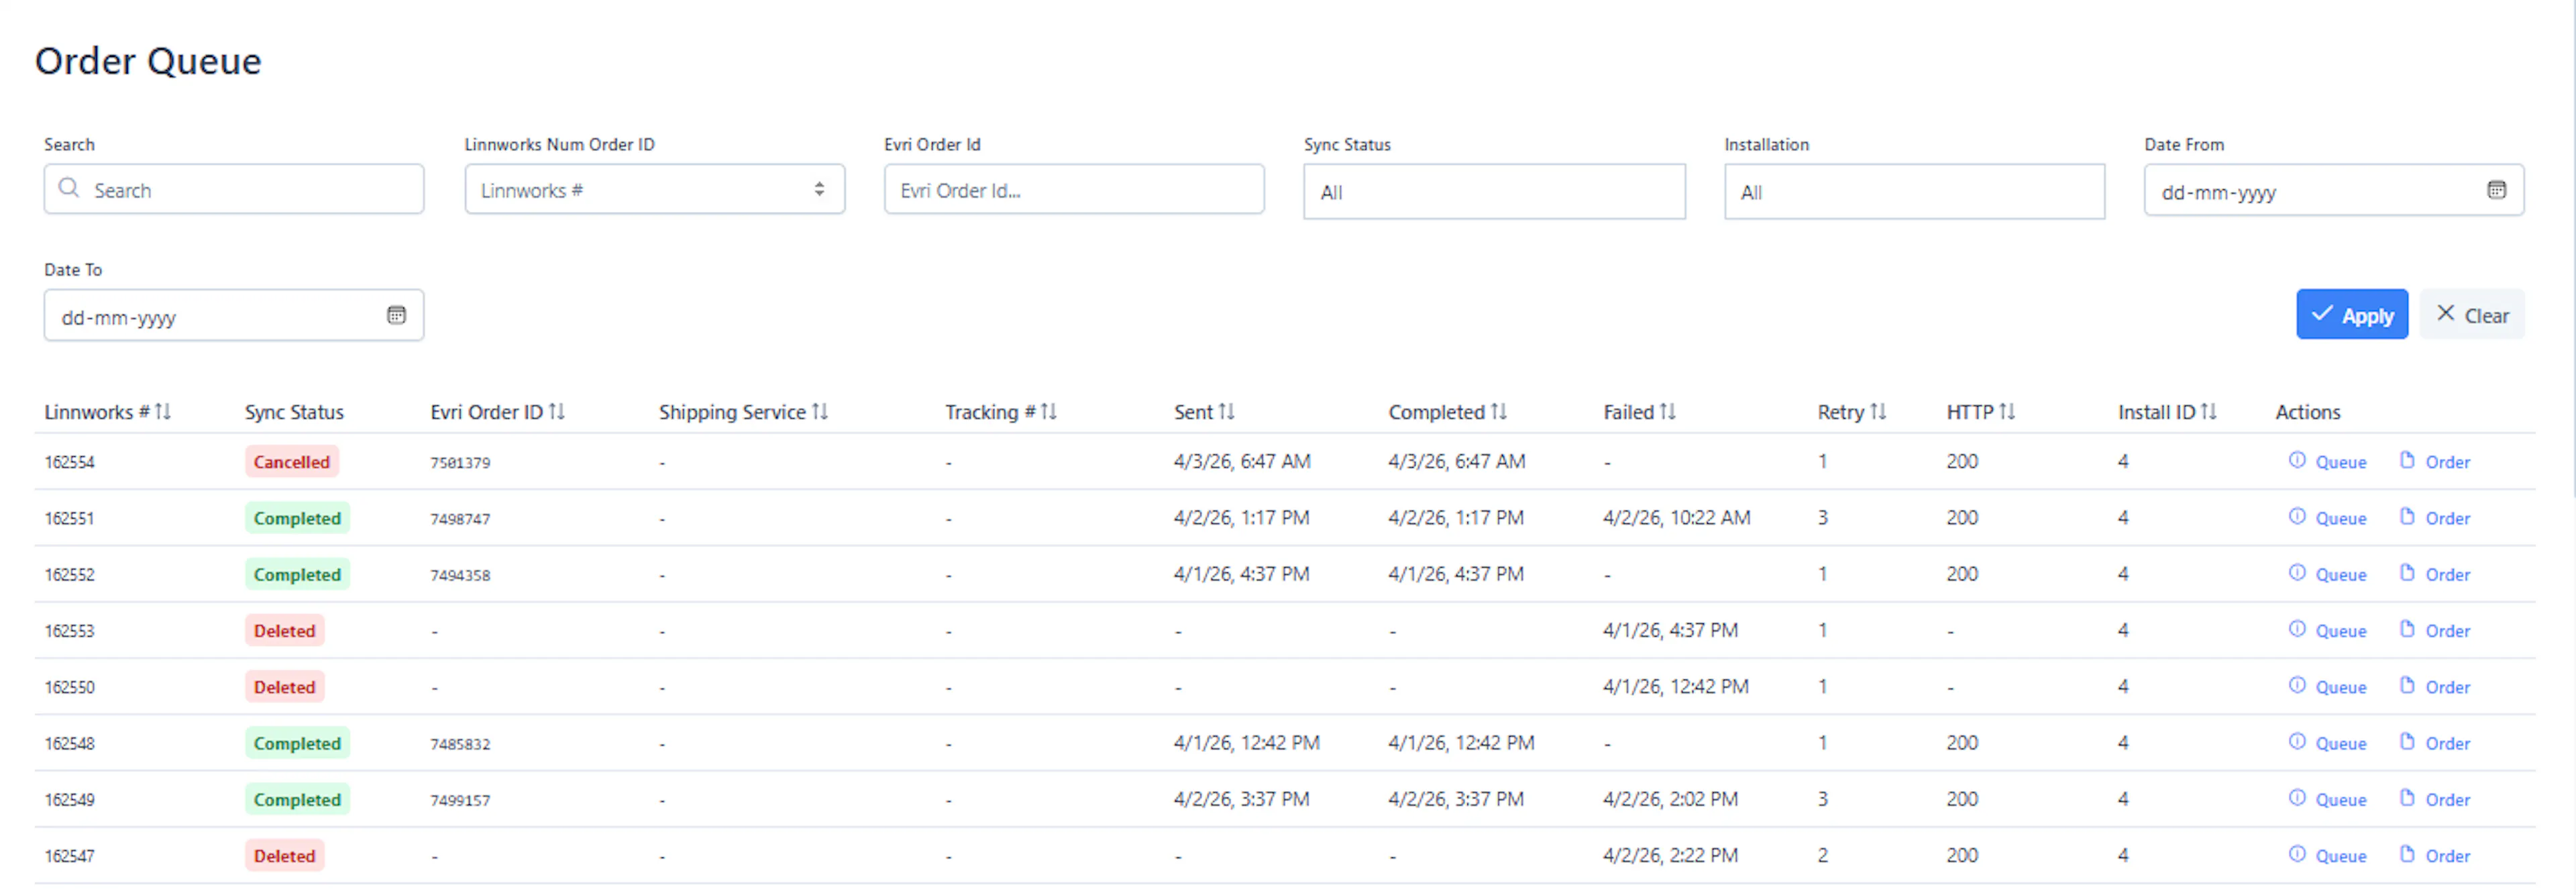Click the Deleted badge for order 162547

(x=284, y=856)
